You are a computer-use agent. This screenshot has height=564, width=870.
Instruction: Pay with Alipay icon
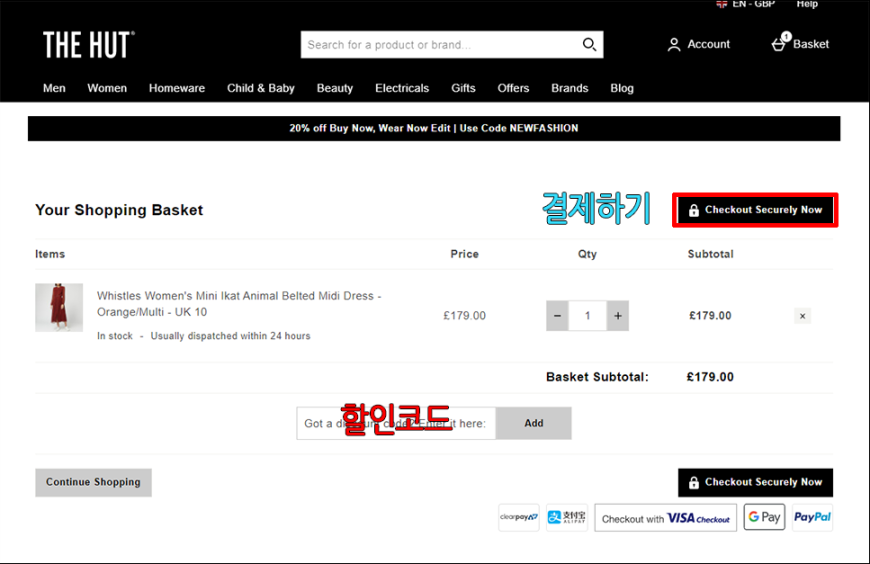[x=566, y=517]
